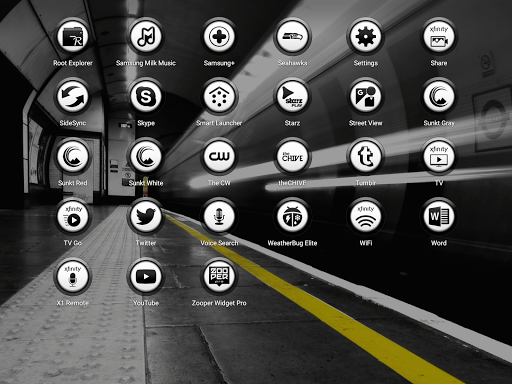This screenshot has width=512, height=384.
Task: Open the Smart Launcher icon
Action: (219, 97)
